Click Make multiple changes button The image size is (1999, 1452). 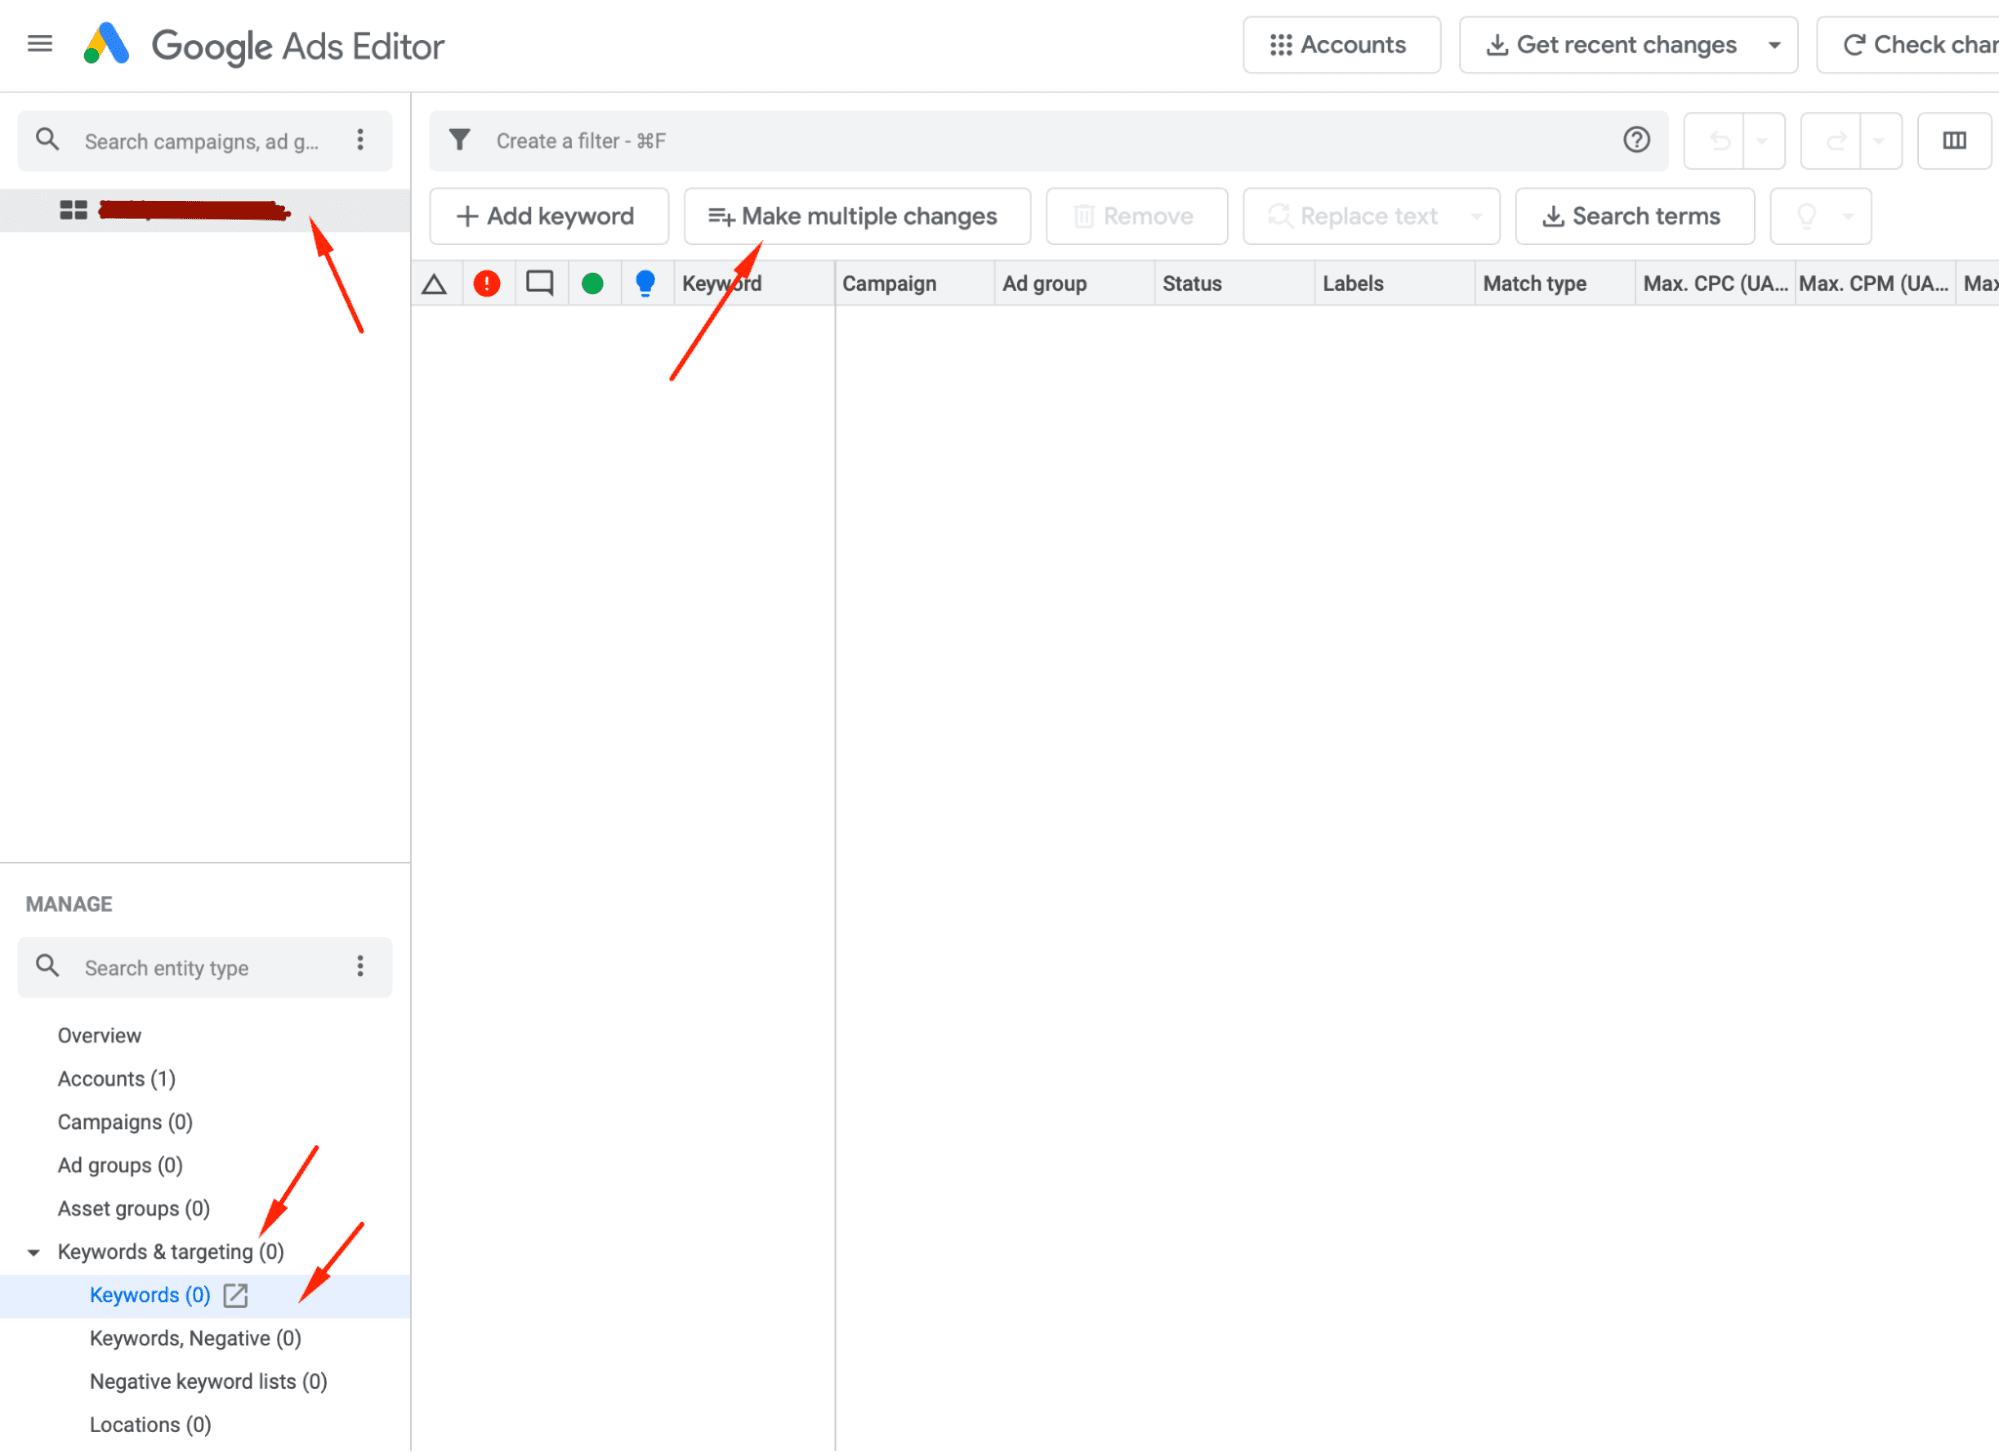[x=856, y=216]
